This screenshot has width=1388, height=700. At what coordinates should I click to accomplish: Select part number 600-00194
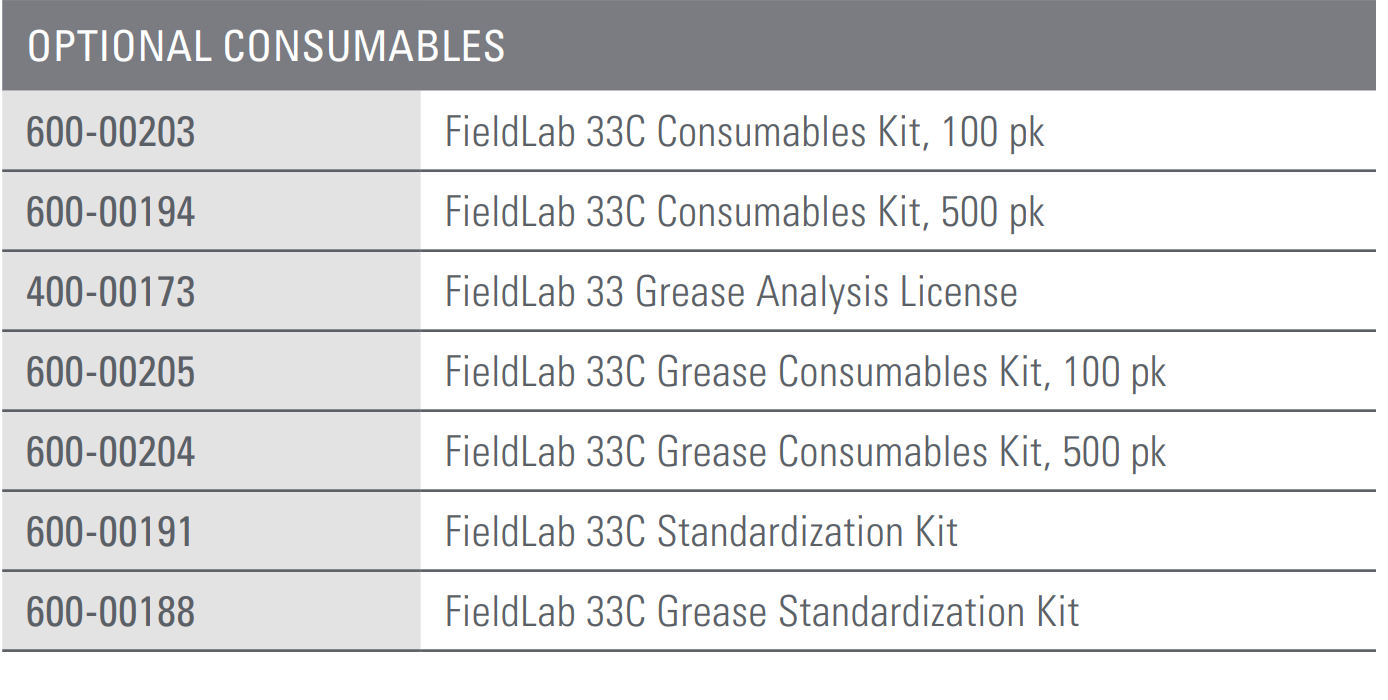111,212
